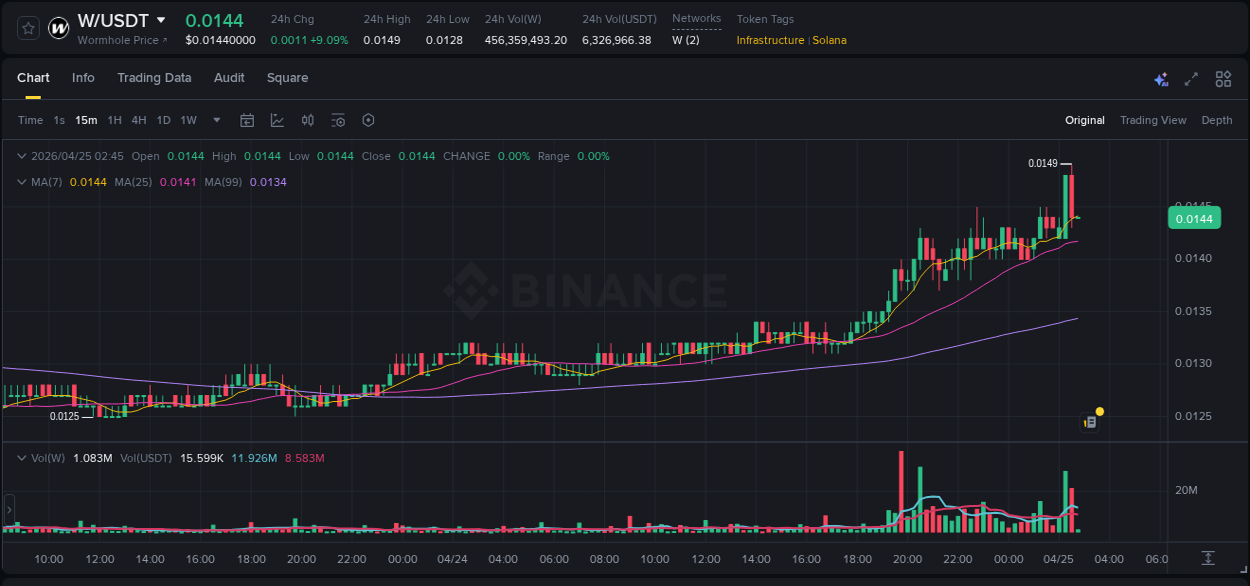Expand the chart with the fullscreen arrows icon
1250x586 pixels.
coord(1191,78)
